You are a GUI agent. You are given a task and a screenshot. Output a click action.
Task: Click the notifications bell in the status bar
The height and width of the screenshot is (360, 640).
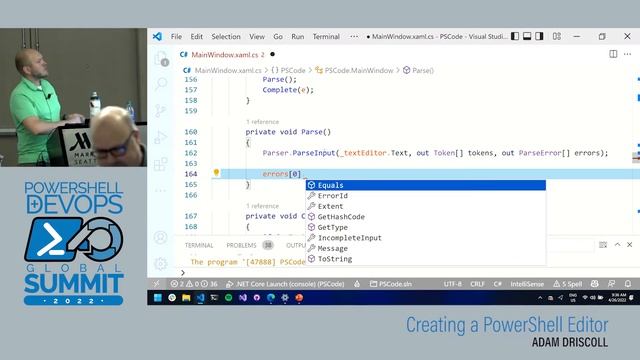click(628, 284)
